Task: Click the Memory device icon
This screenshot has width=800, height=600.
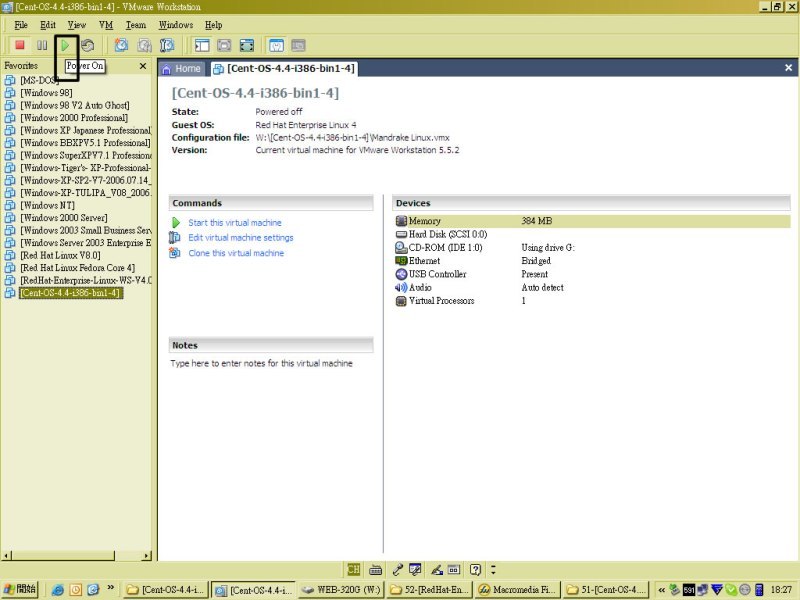Action: [x=402, y=221]
